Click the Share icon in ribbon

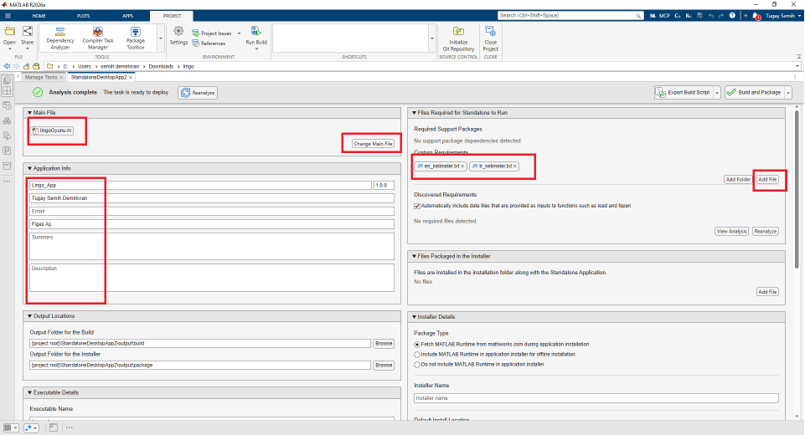(27, 32)
